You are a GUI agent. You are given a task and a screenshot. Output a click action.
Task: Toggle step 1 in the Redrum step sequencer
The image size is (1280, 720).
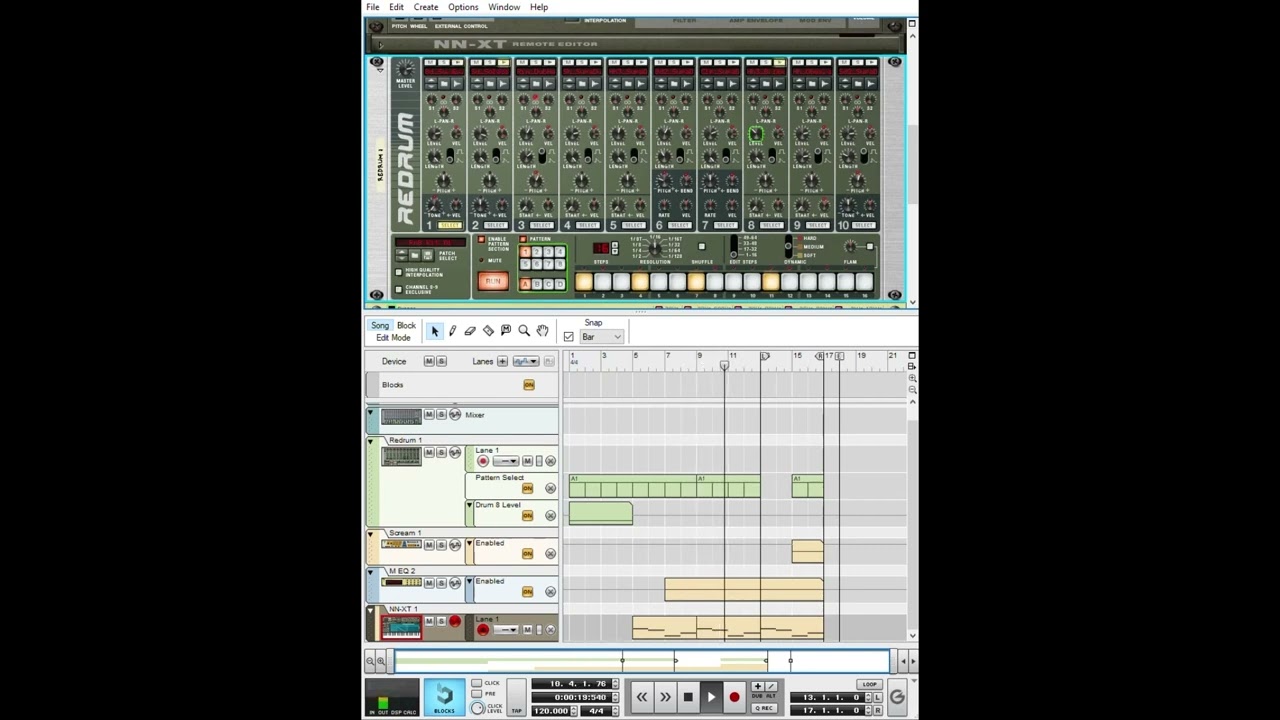tap(584, 283)
